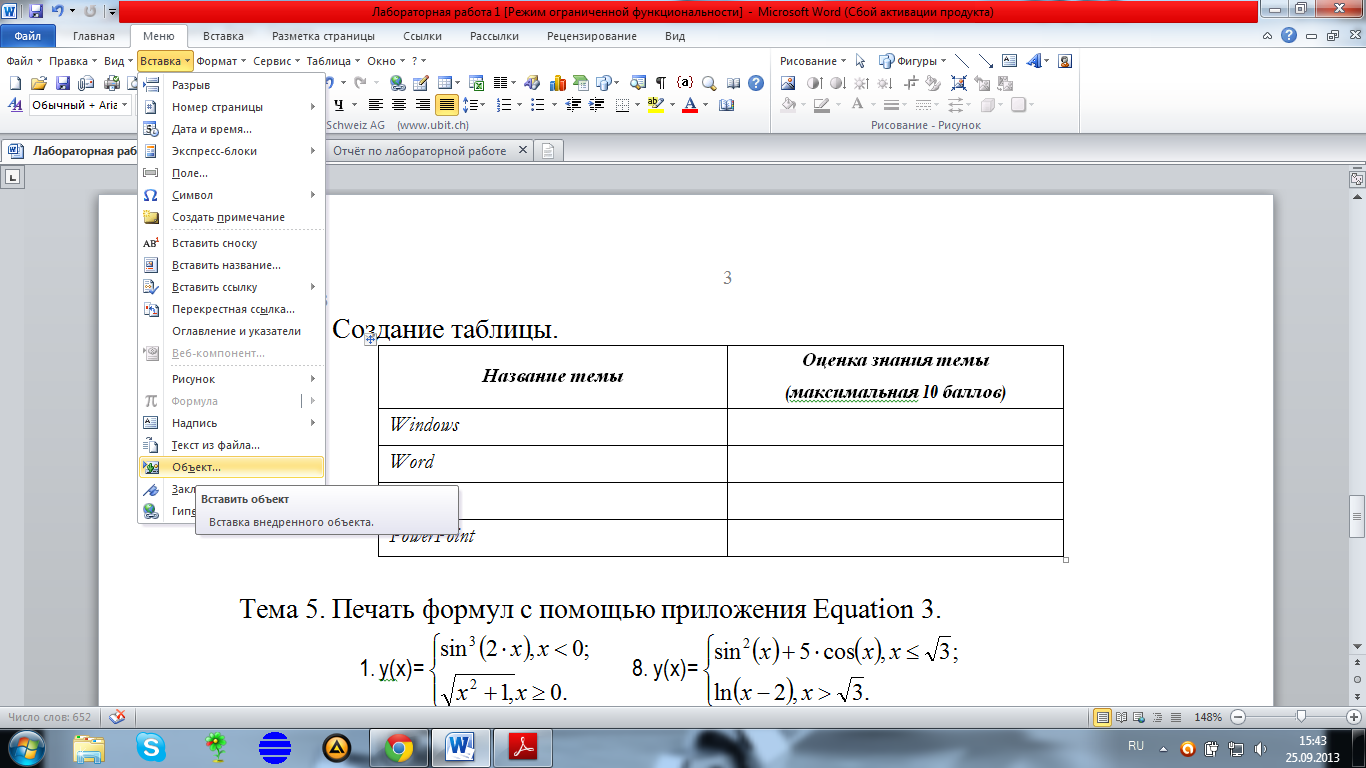Click the compress pictures icon
Screen dimensions: 1366x768
pyautogui.click(x=959, y=83)
